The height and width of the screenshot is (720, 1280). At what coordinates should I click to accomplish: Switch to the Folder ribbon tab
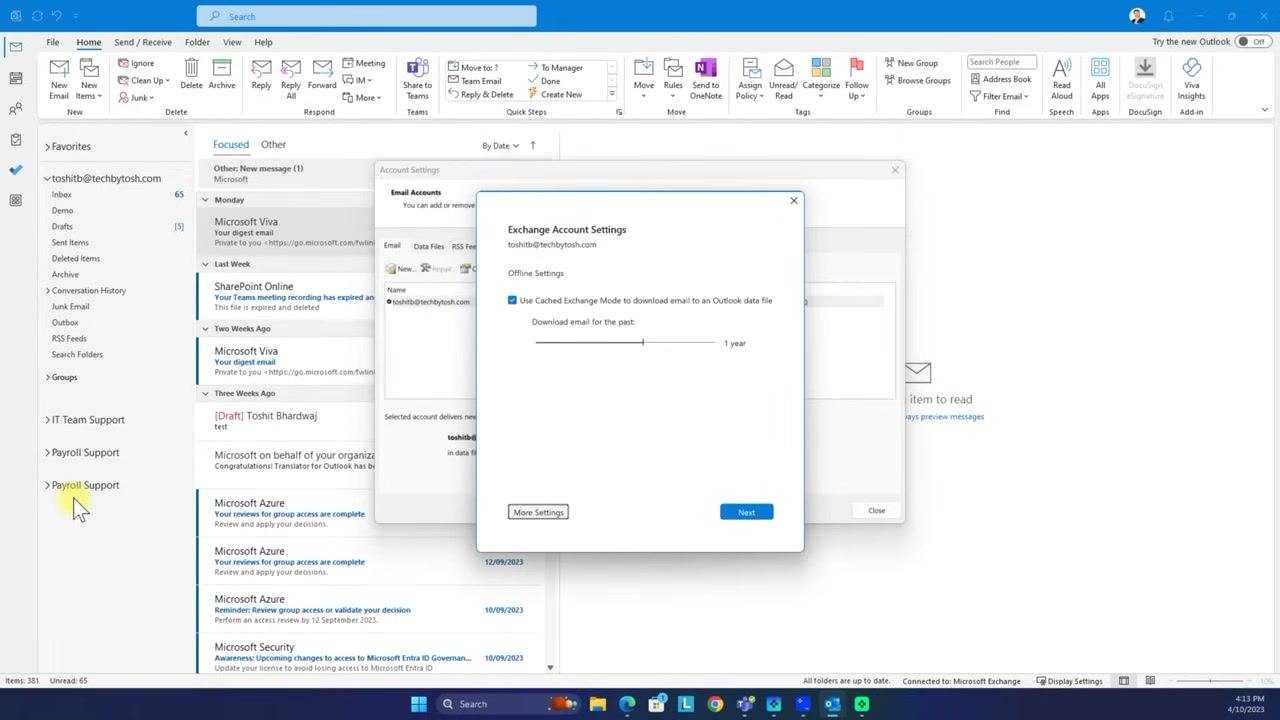tap(197, 42)
